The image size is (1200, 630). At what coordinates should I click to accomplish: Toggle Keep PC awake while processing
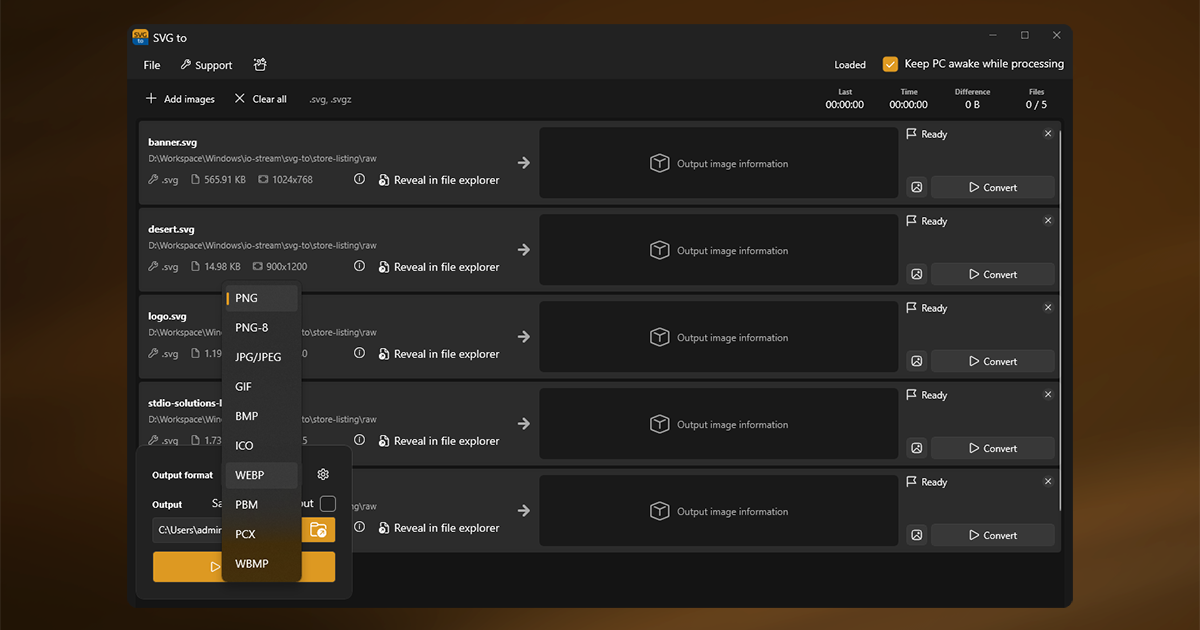click(890, 64)
